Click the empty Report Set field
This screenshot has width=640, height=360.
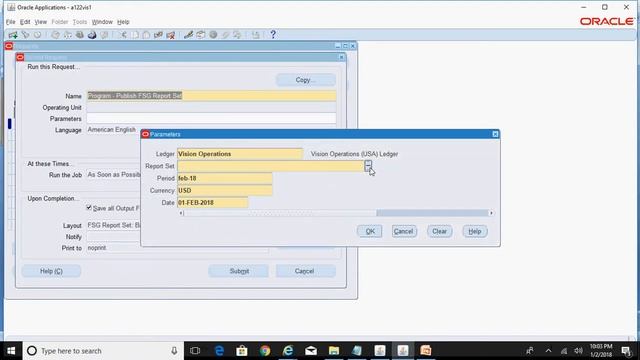tap(270, 166)
